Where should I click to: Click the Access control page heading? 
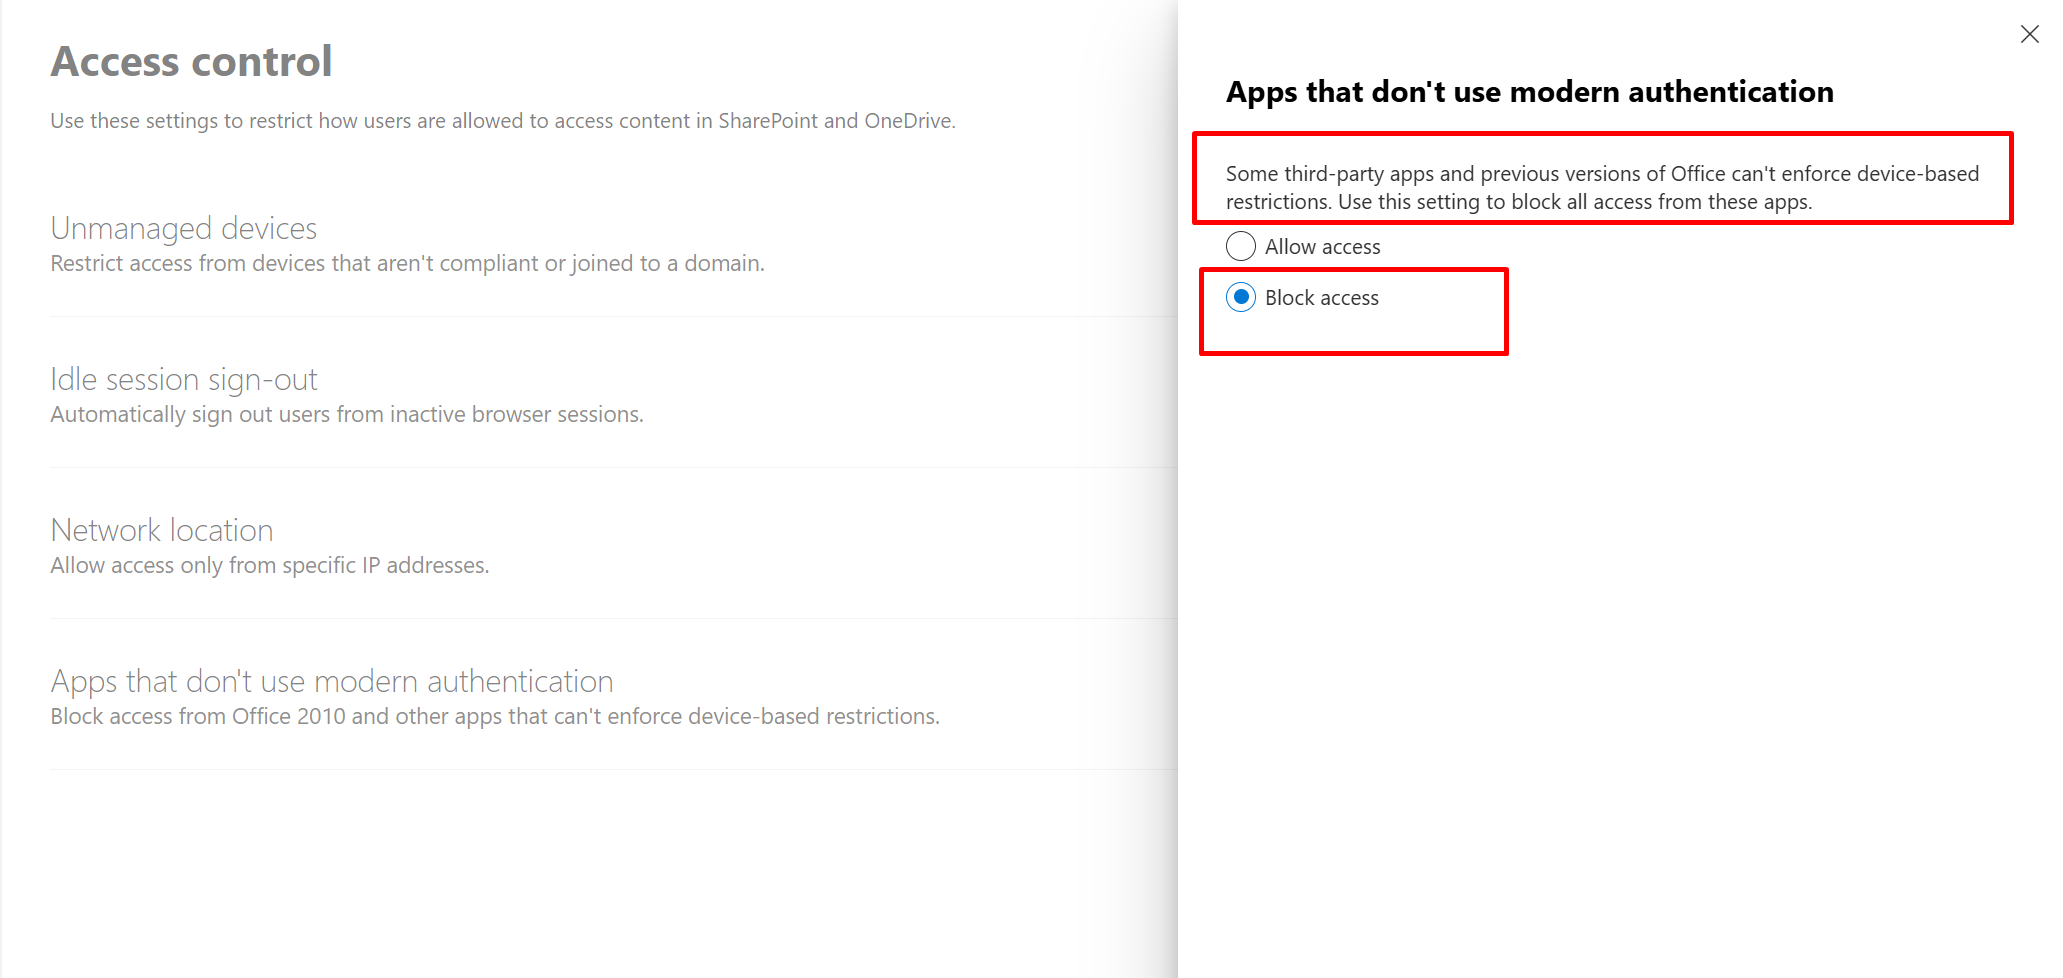[x=191, y=61]
